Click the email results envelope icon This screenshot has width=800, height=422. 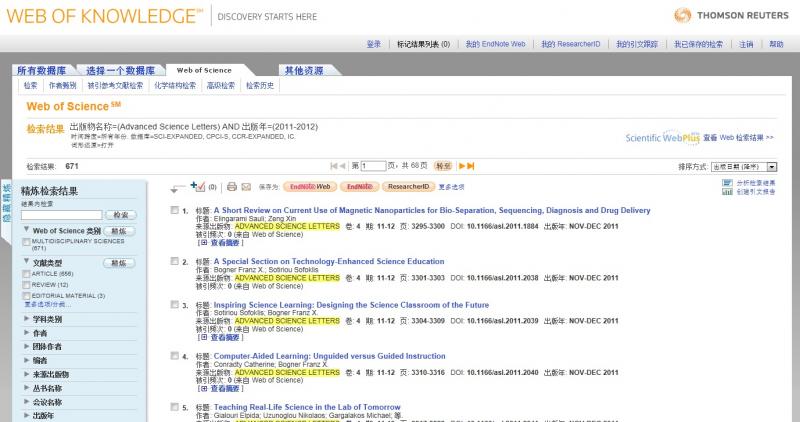click(x=246, y=187)
